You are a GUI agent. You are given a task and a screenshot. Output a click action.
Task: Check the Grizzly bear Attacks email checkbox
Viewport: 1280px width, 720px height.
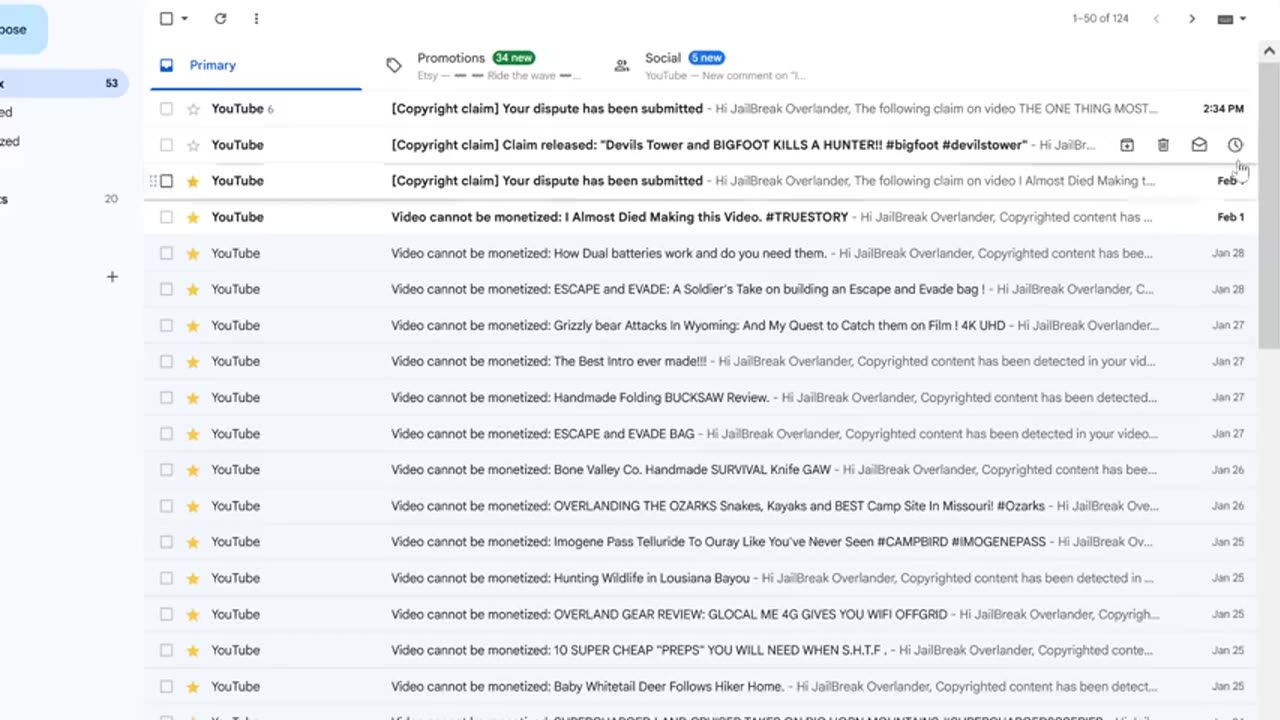point(166,325)
